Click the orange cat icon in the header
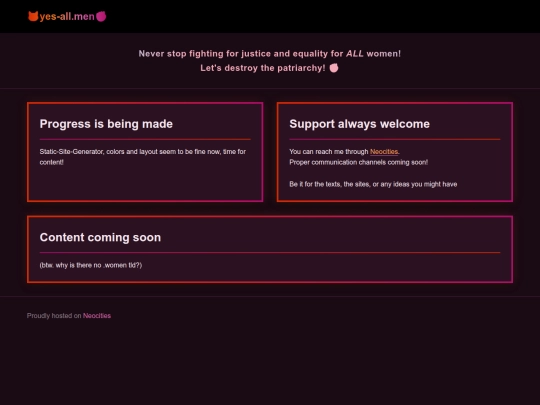Screen dimensions: 540x405 click(x=33, y=16)
